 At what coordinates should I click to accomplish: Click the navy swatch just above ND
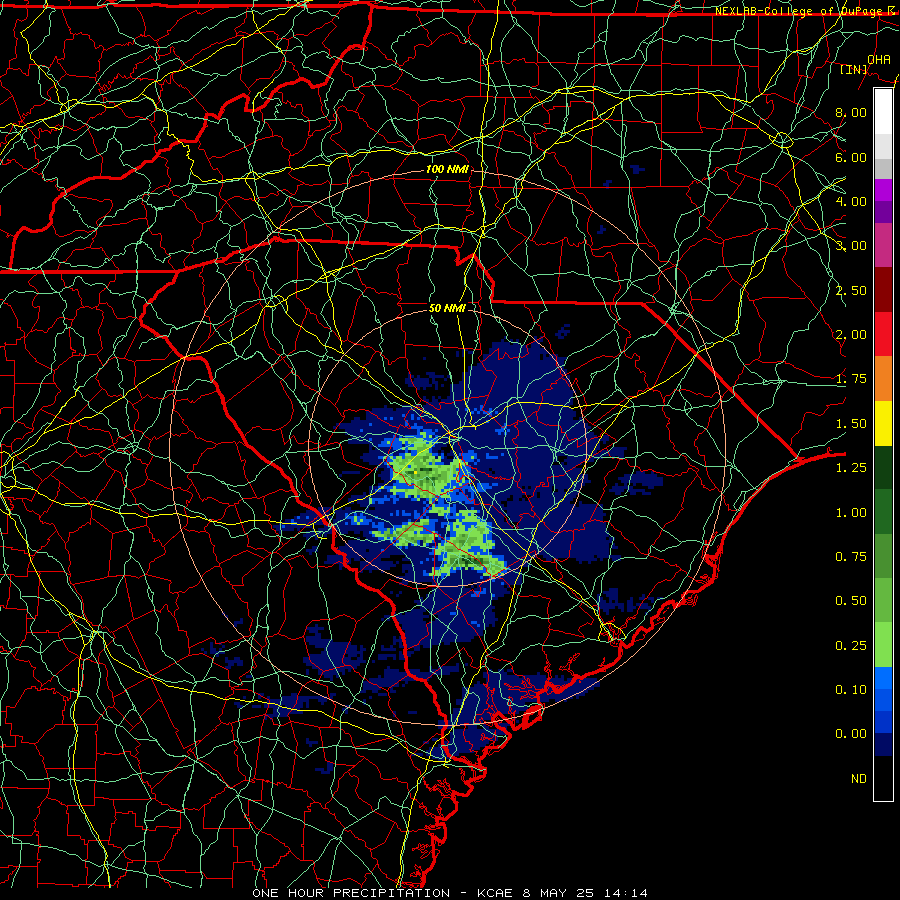coord(883,745)
